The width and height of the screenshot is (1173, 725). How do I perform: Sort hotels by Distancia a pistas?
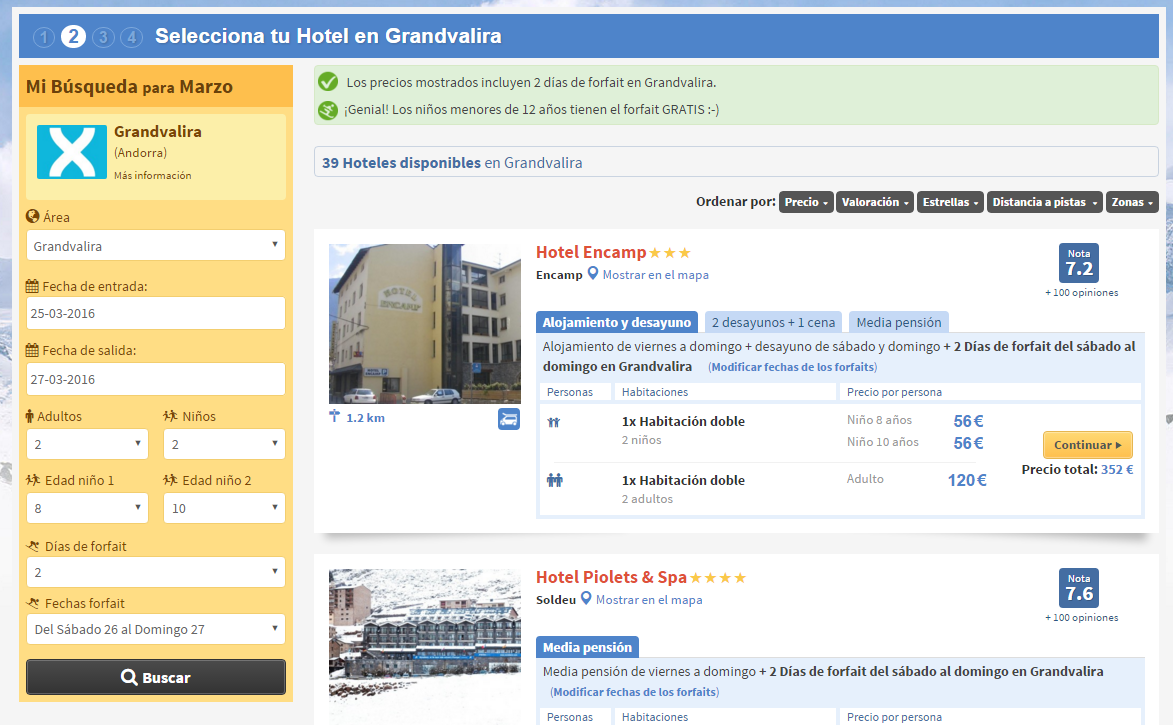tap(1044, 202)
